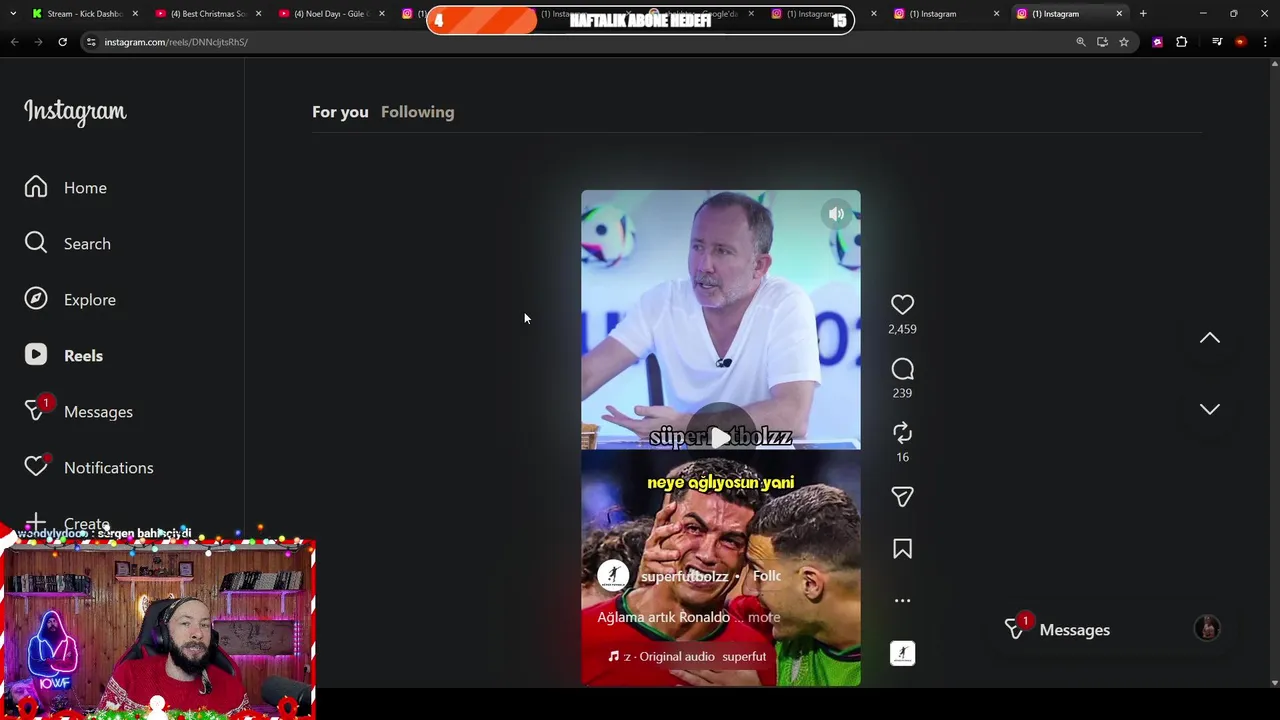Go to previous reel with up chevron

pyautogui.click(x=1210, y=338)
